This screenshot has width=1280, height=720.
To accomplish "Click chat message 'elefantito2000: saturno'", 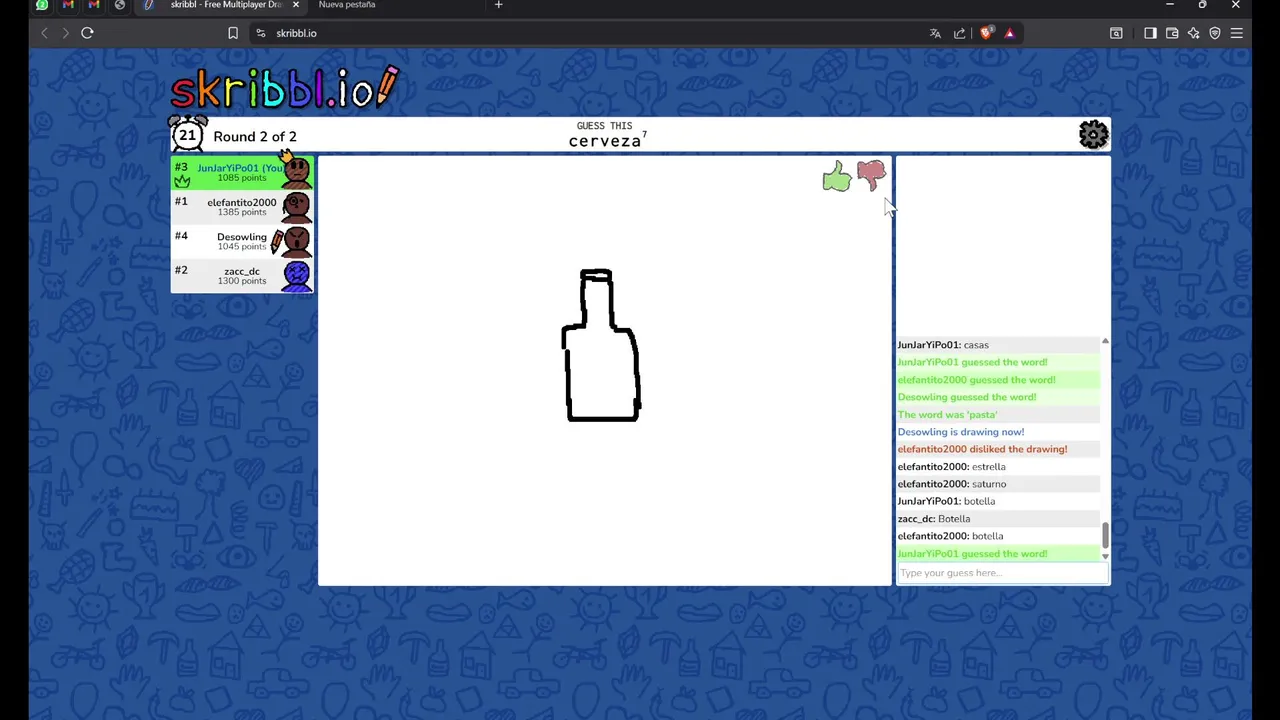I will pyautogui.click(x=951, y=484).
